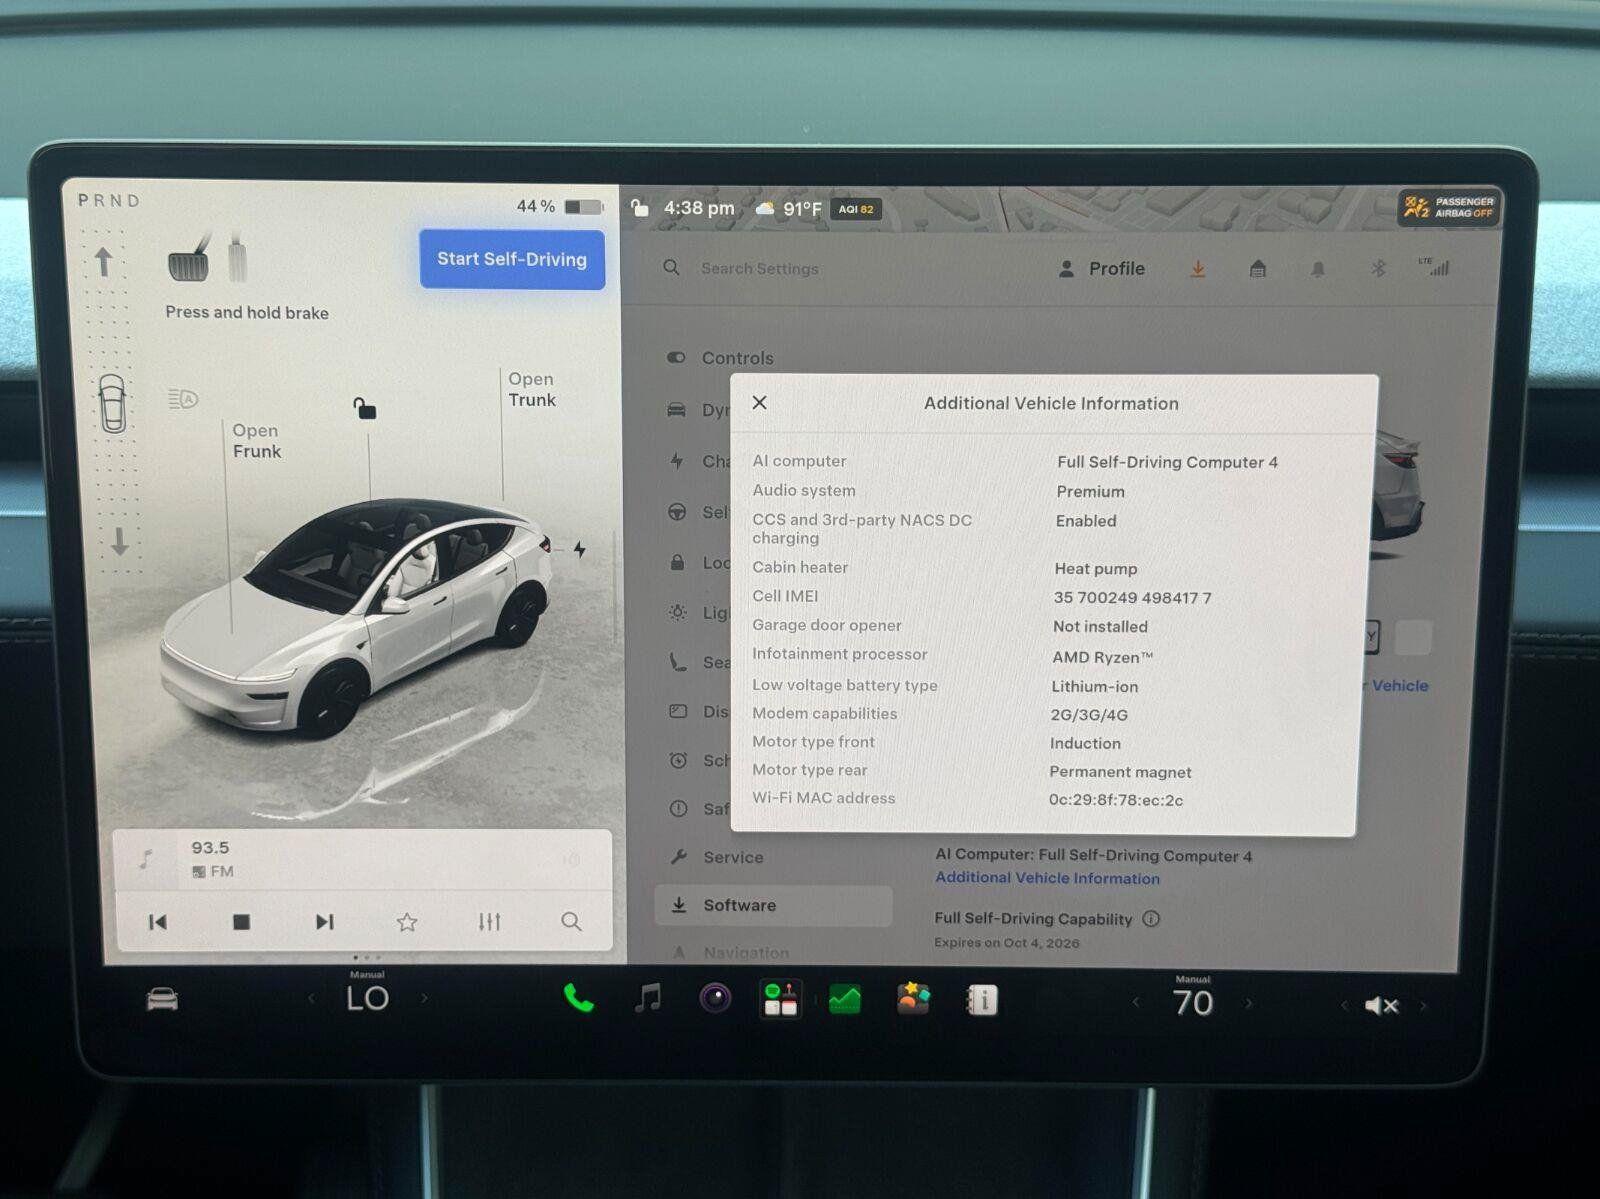Open the Toybox app
The image size is (1600, 1199).
pyautogui.click(x=913, y=999)
